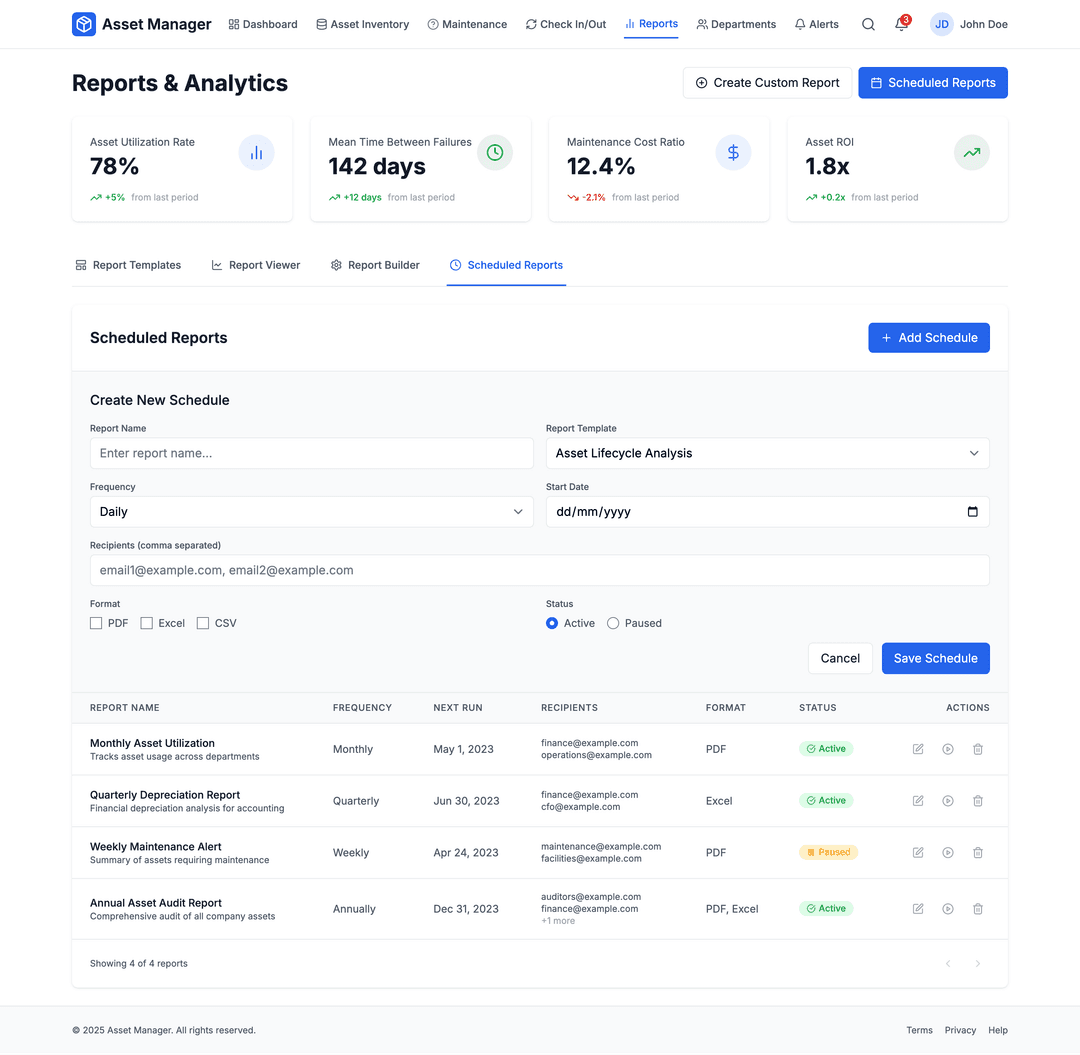1080x1055 pixels.
Task: Switch to the Report Builder tab
Action: (x=375, y=265)
